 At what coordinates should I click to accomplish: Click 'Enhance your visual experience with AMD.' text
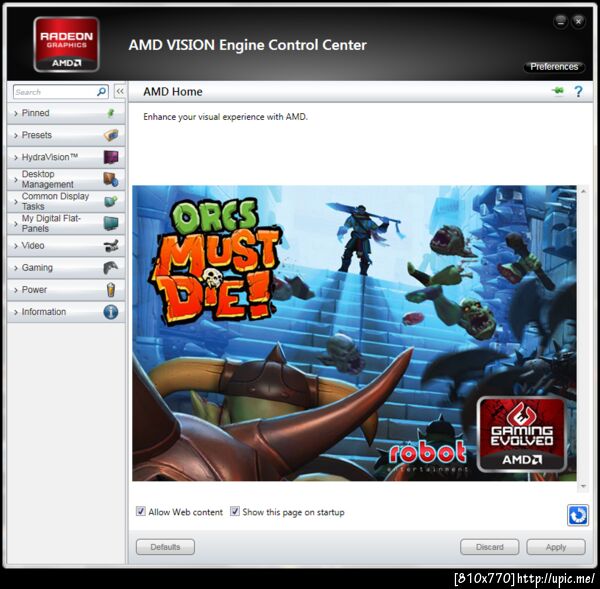225,117
